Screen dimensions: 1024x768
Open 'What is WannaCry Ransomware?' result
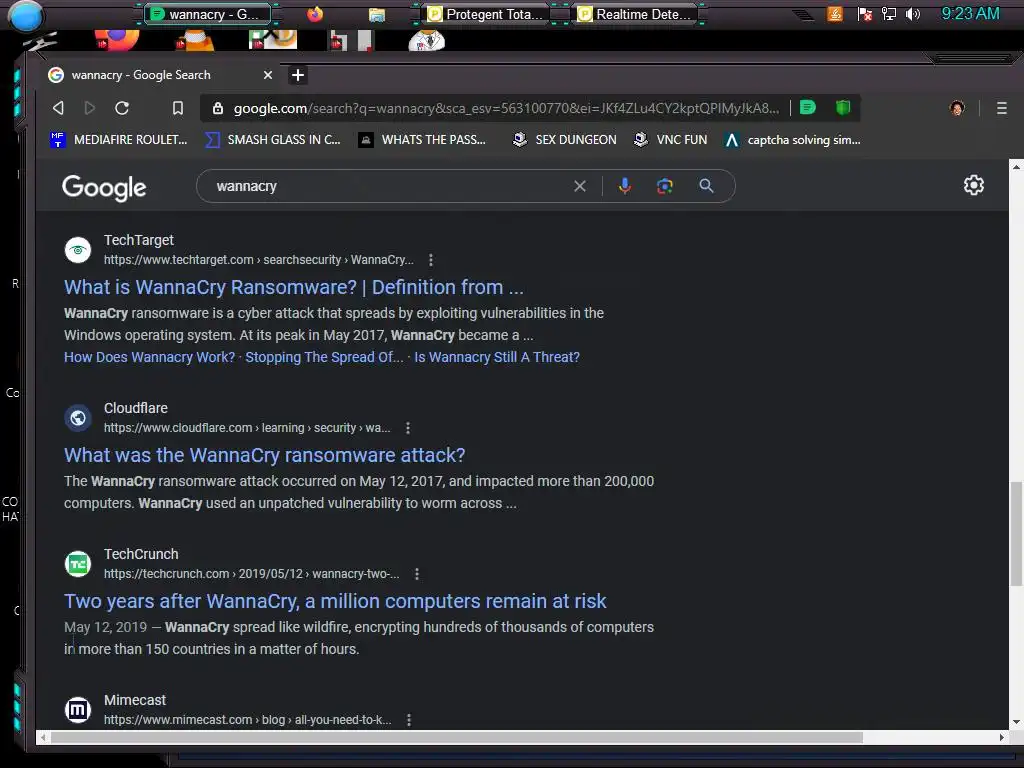pyautogui.click(x=294, y=287)
